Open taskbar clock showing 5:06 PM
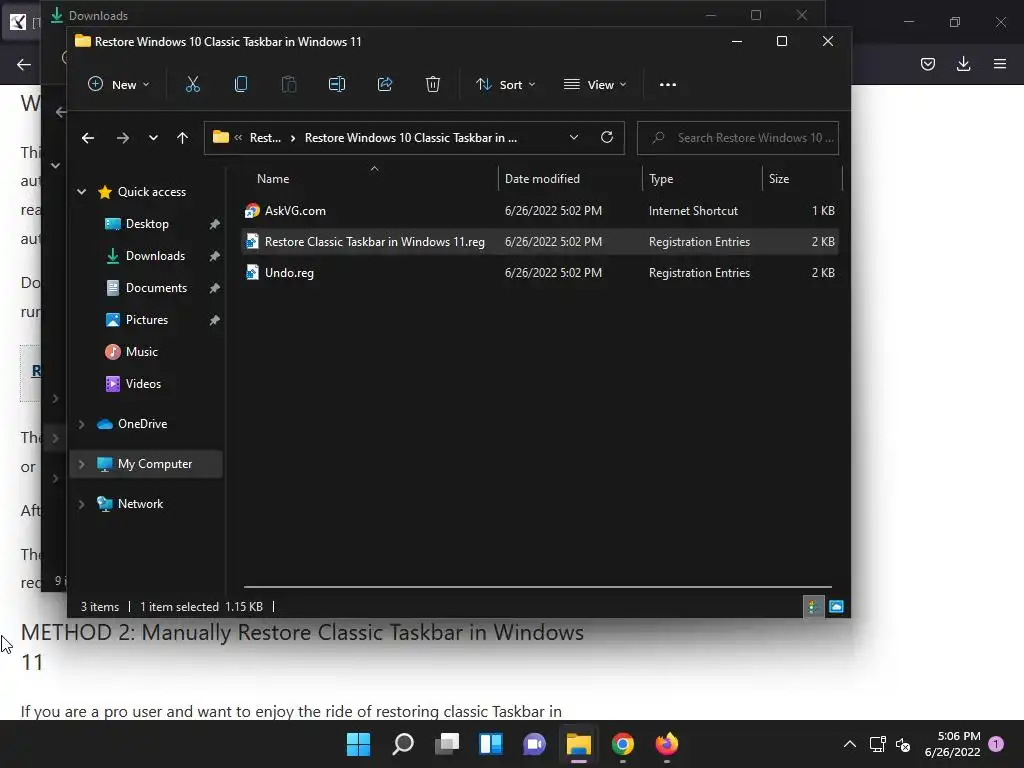This screenshot has width=1024, height=768. pyautogui.click(x=952, y=744)
